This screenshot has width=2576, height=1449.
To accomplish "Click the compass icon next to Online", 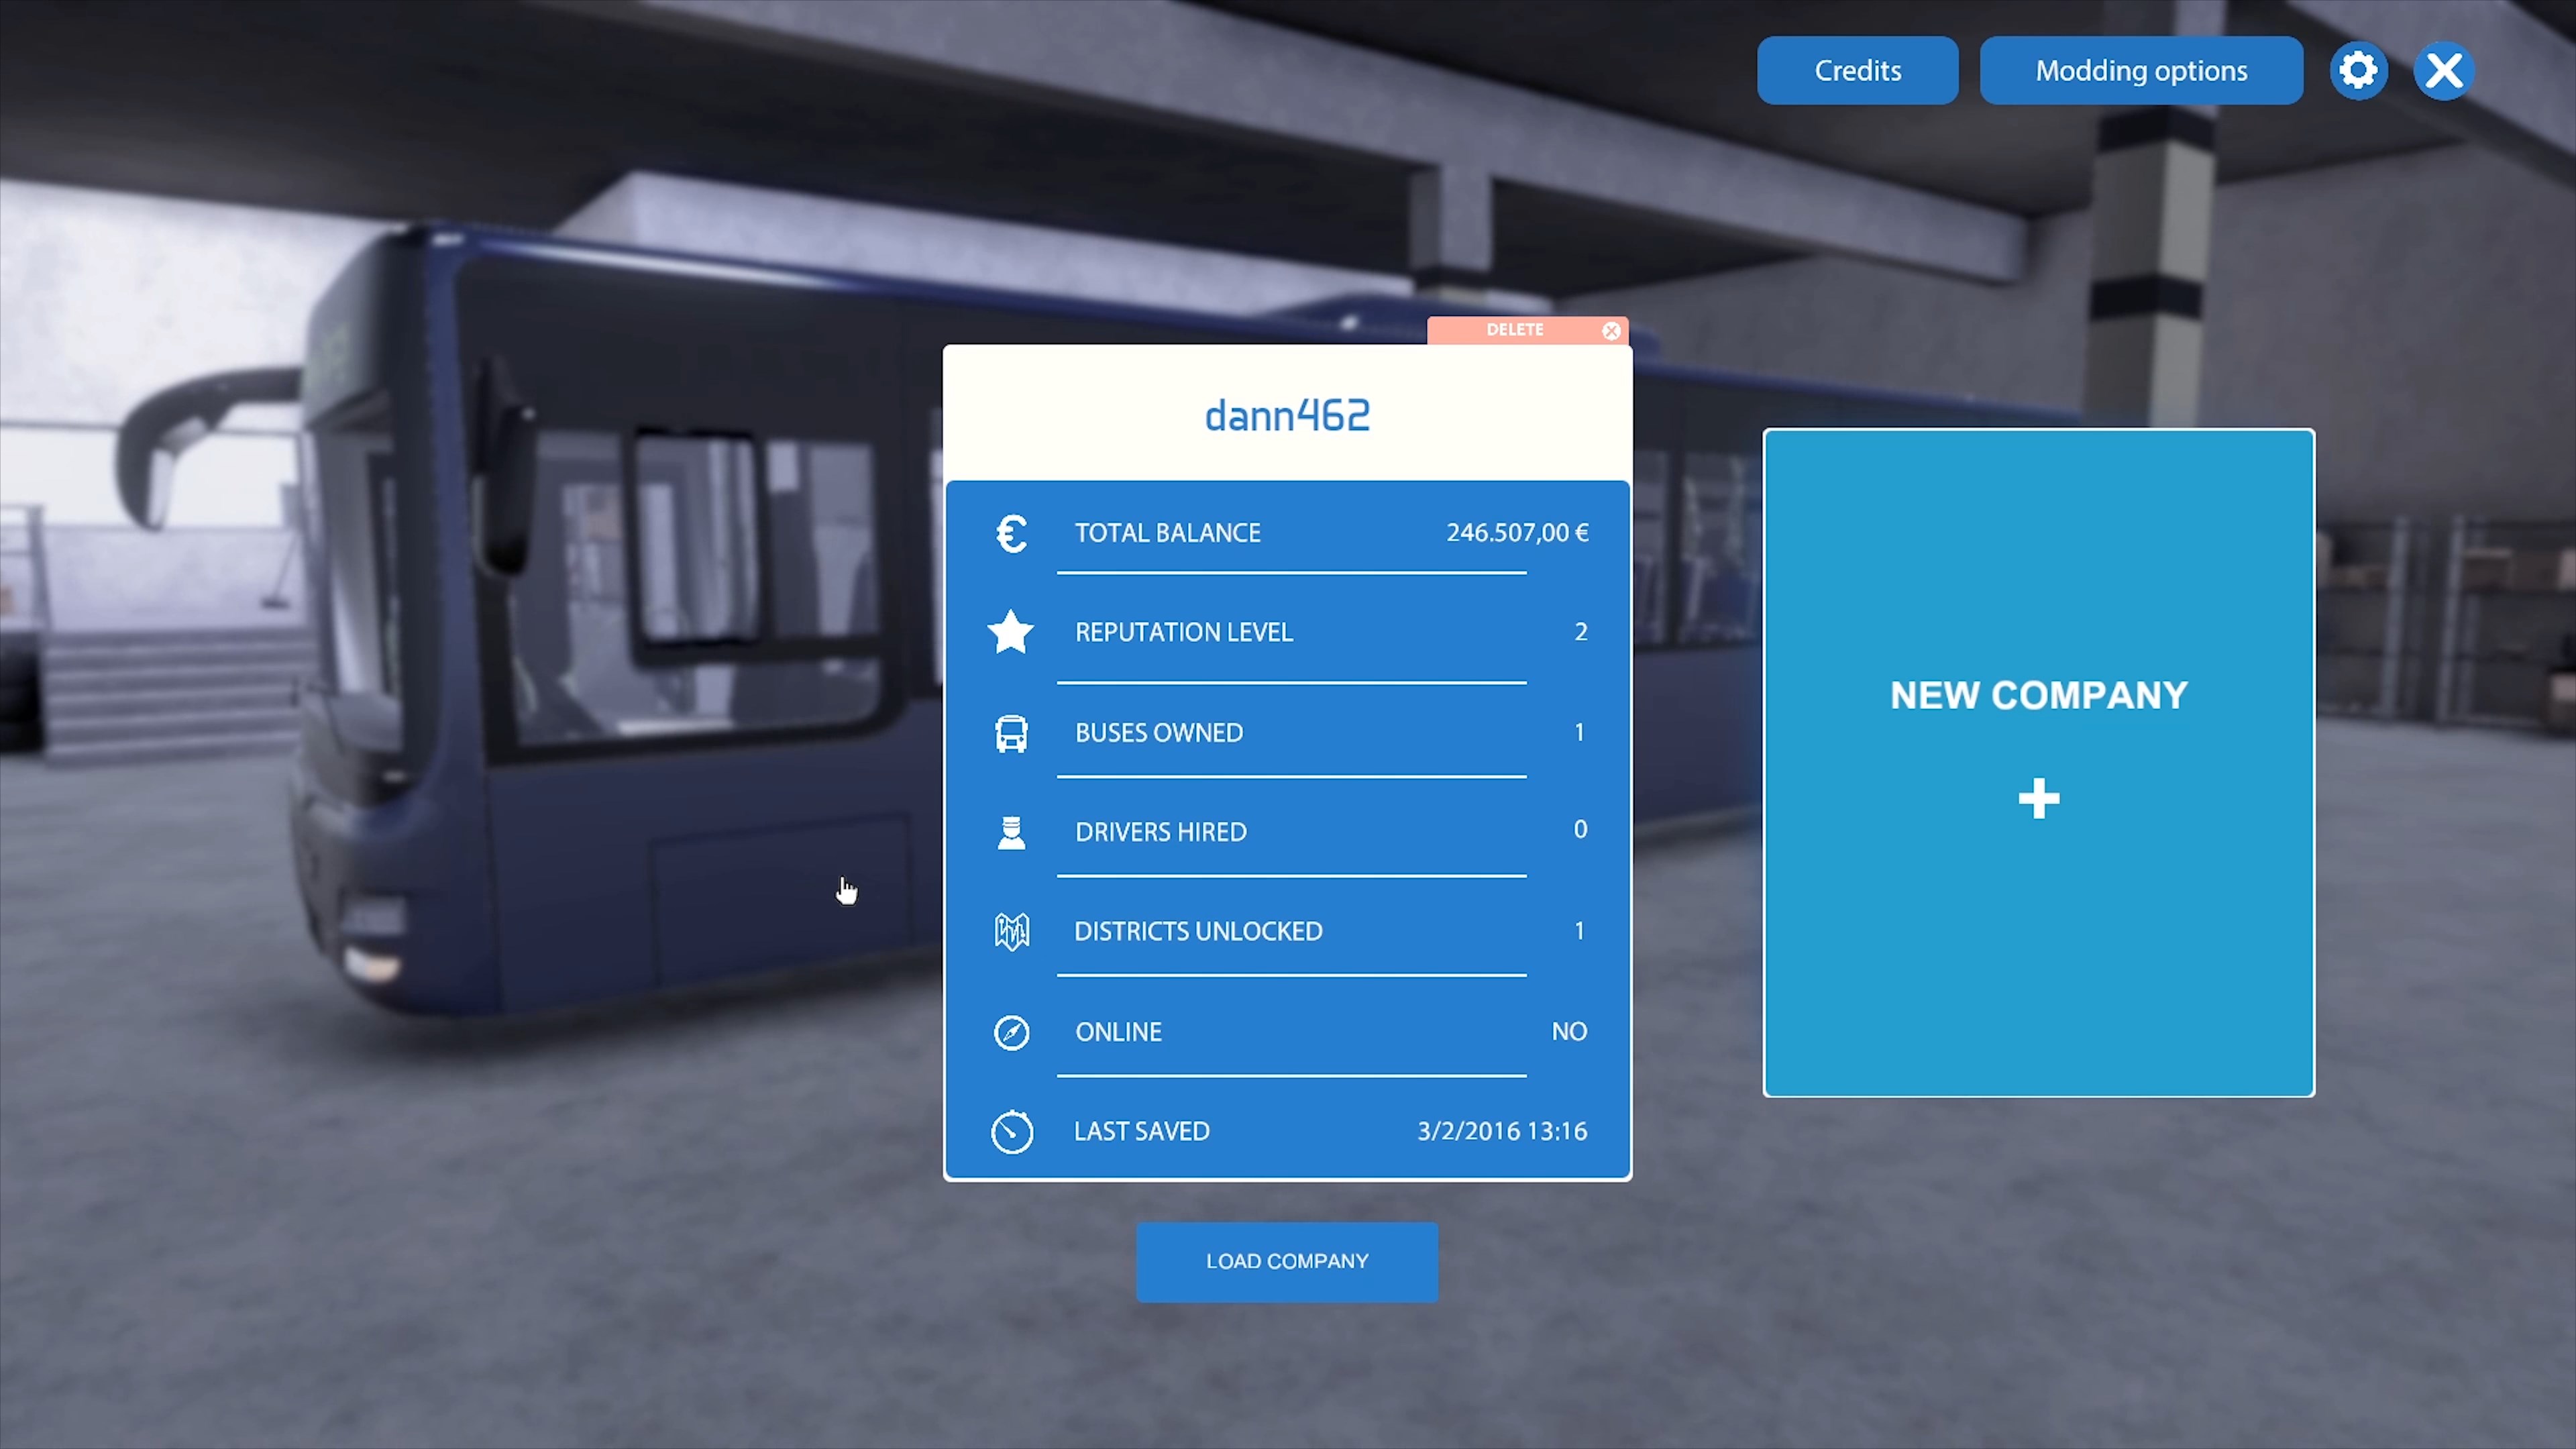I will (x=1011, y=1032).
